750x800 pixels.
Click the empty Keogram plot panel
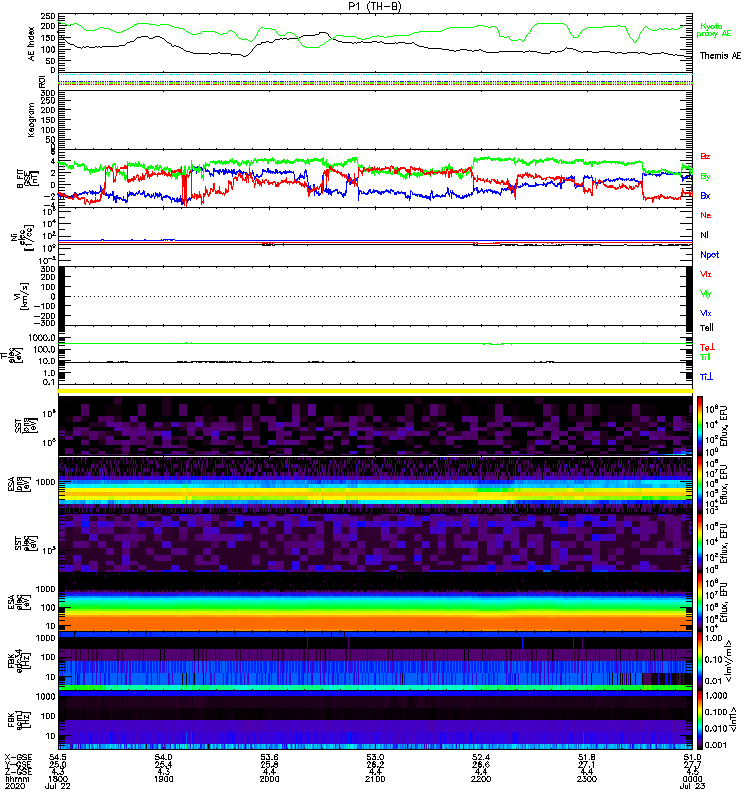pos(375,120)
